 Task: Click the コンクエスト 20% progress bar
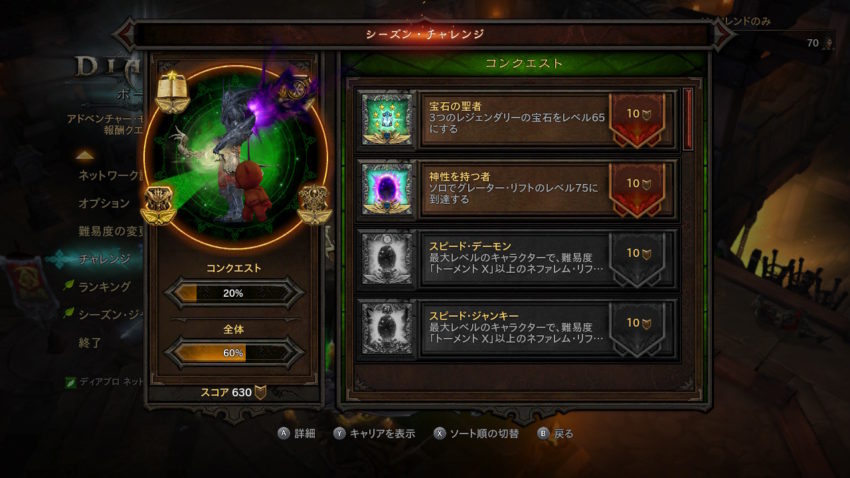(234, 293)
